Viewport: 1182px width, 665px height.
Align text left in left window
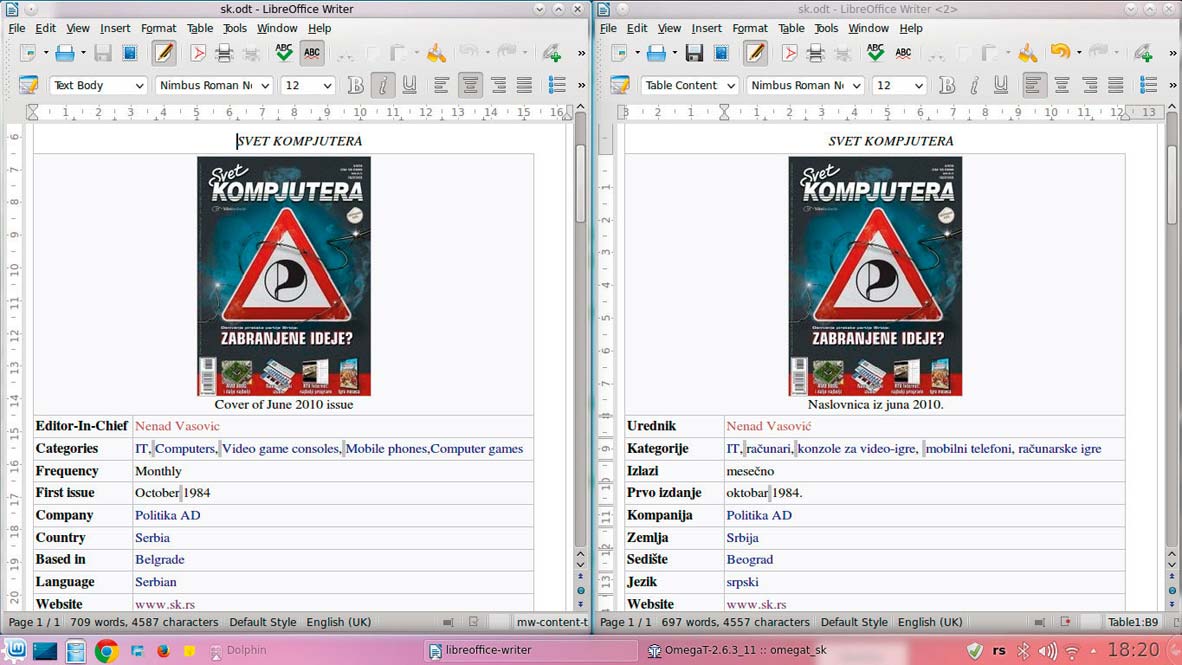(441, 85)
